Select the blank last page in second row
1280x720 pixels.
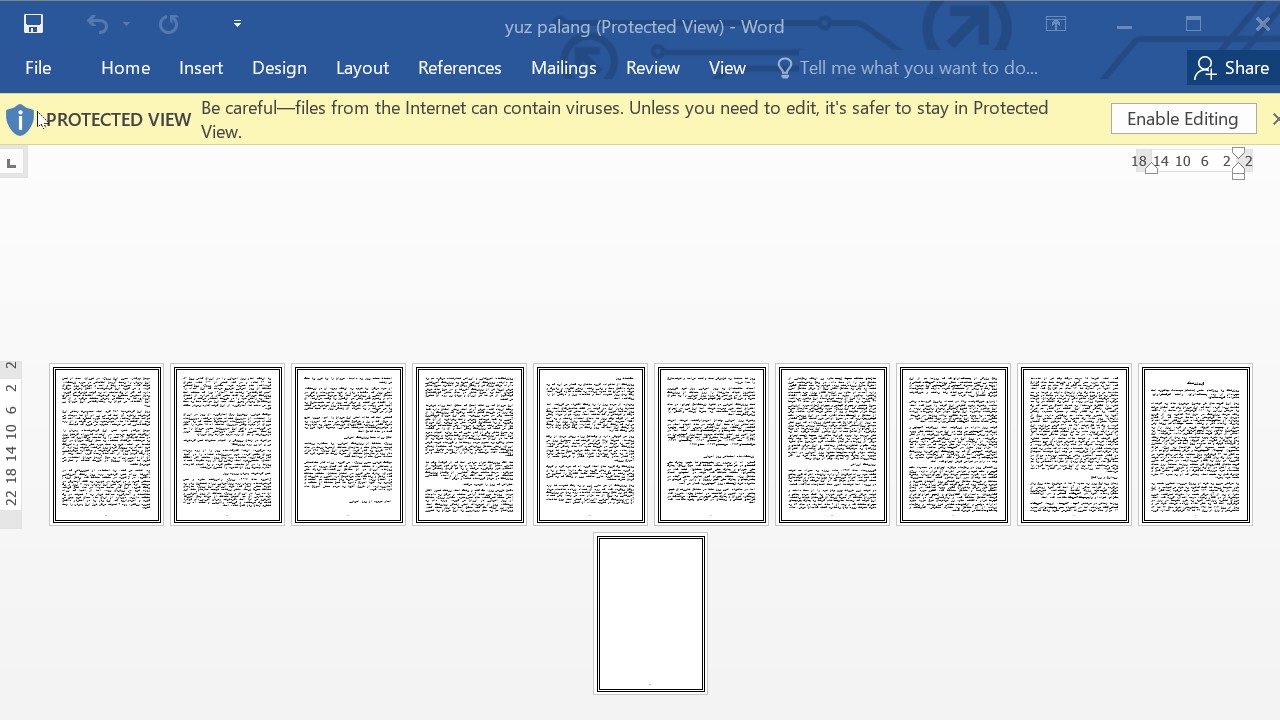pos(651,614)
